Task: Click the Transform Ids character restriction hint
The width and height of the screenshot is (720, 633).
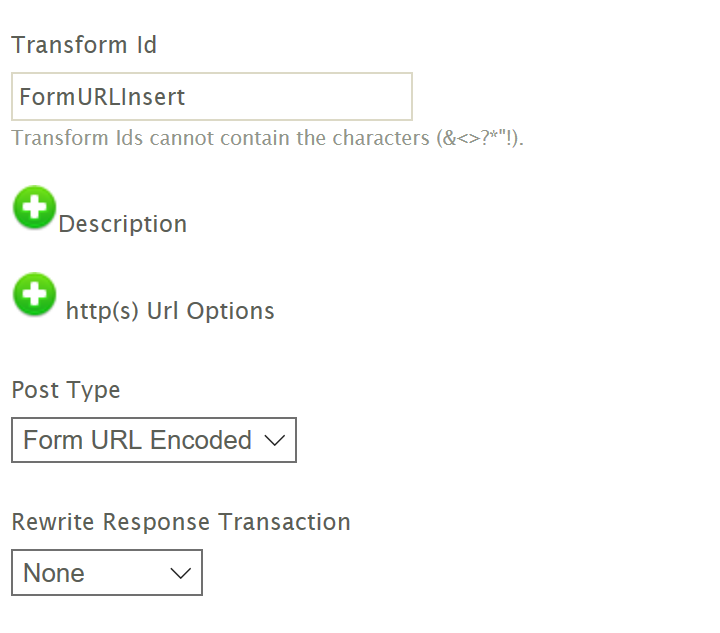Action: 267,138
